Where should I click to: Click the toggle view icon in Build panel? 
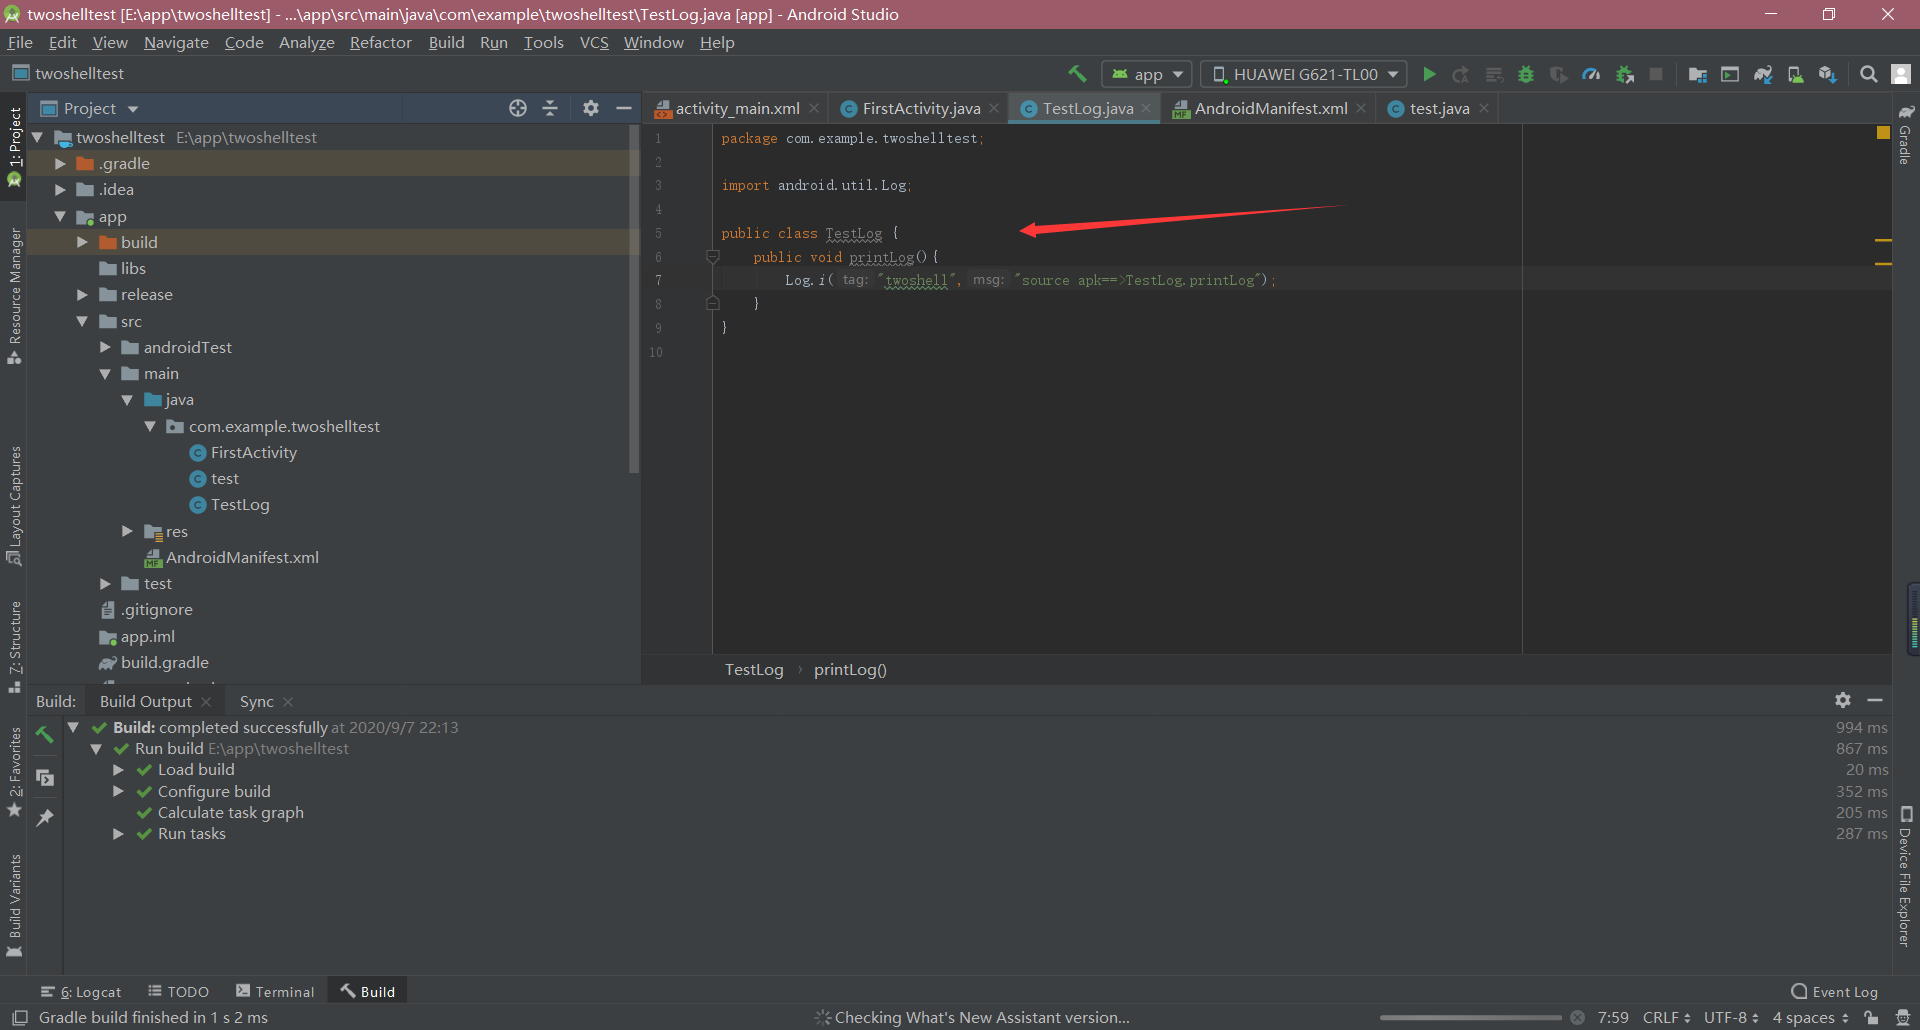44,777
